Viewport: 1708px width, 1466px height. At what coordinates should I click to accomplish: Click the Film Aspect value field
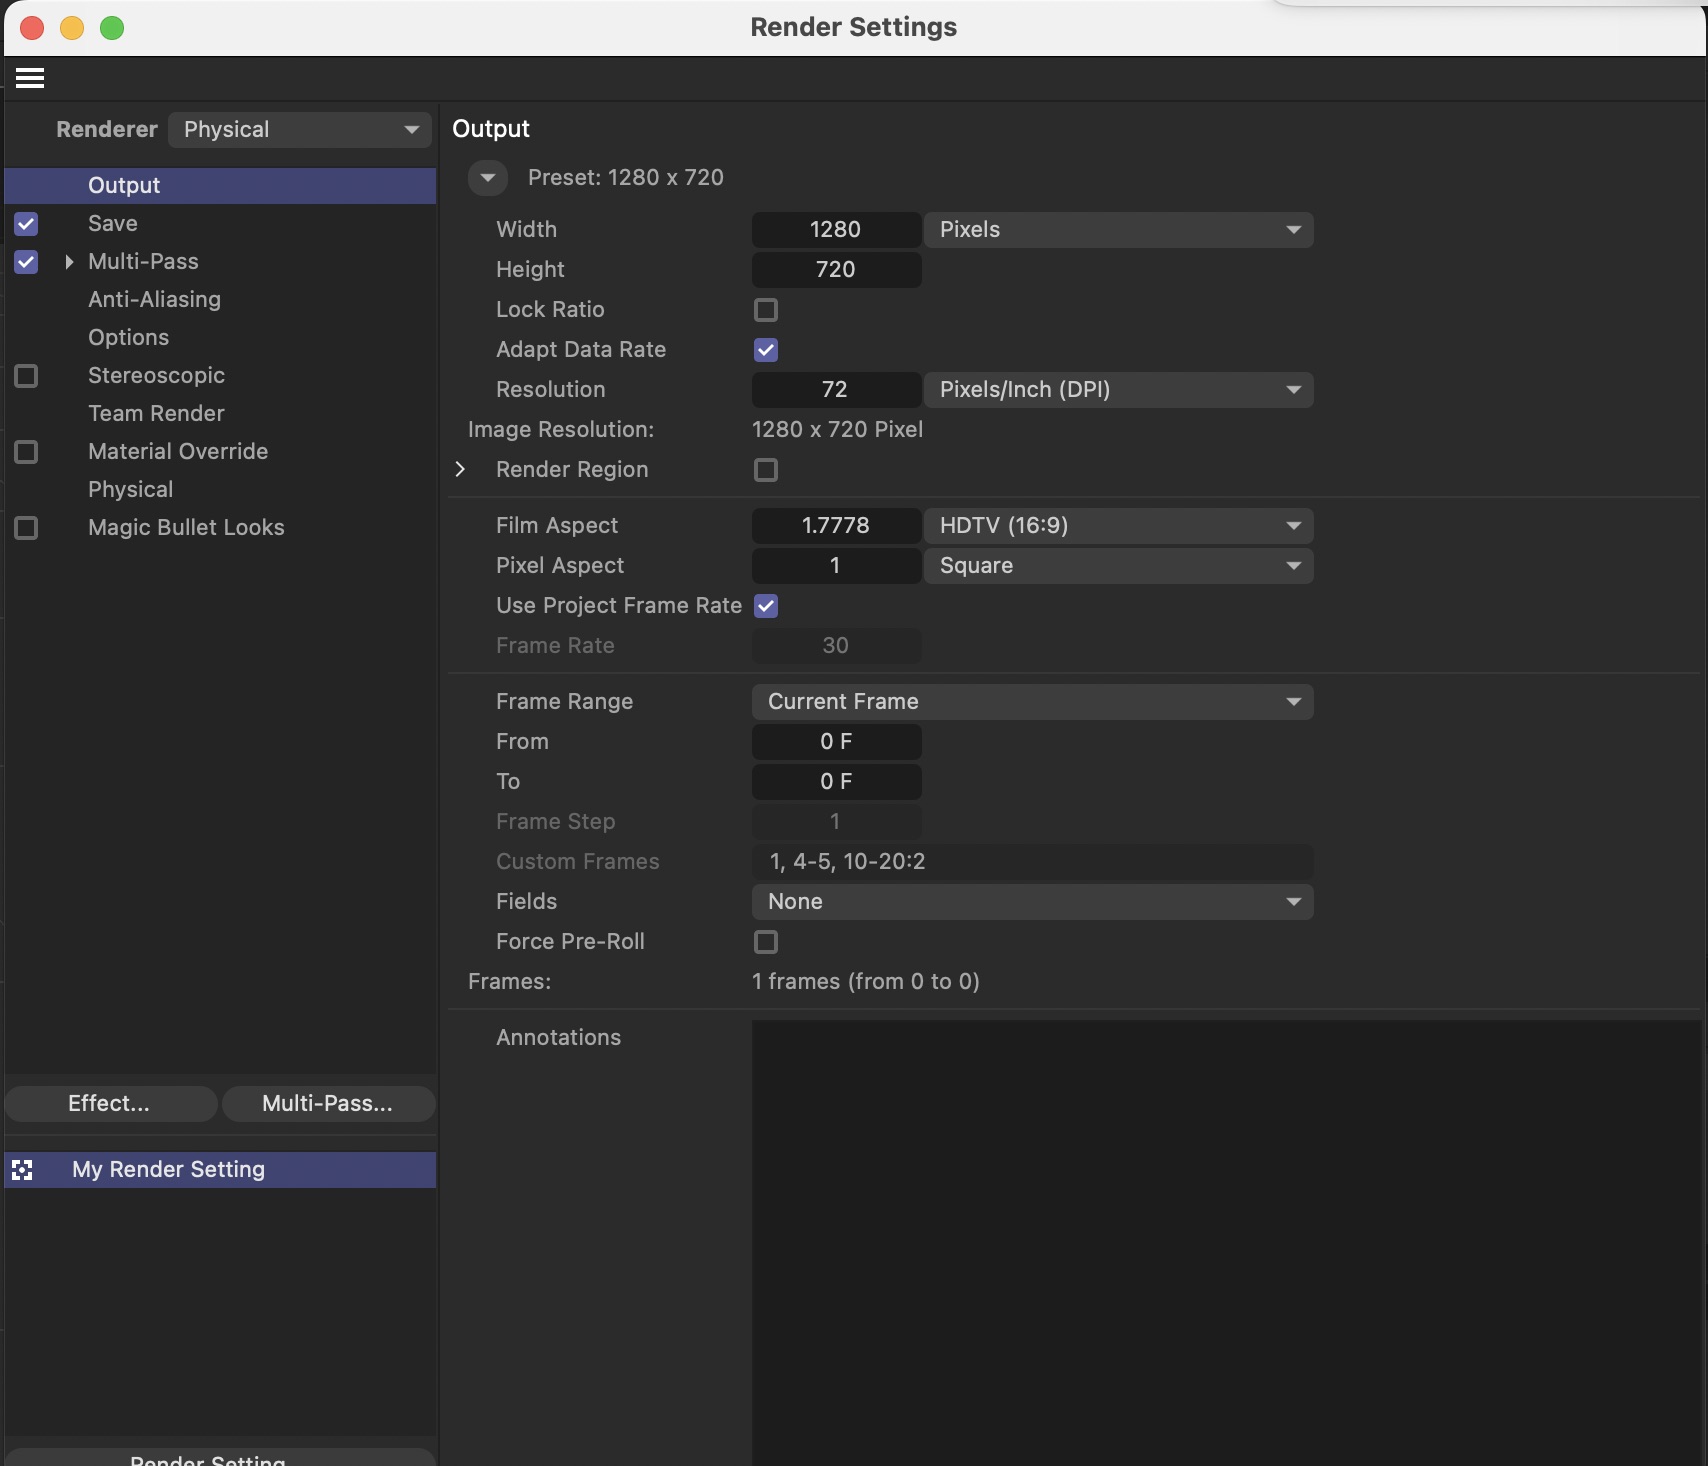(836, 526)
